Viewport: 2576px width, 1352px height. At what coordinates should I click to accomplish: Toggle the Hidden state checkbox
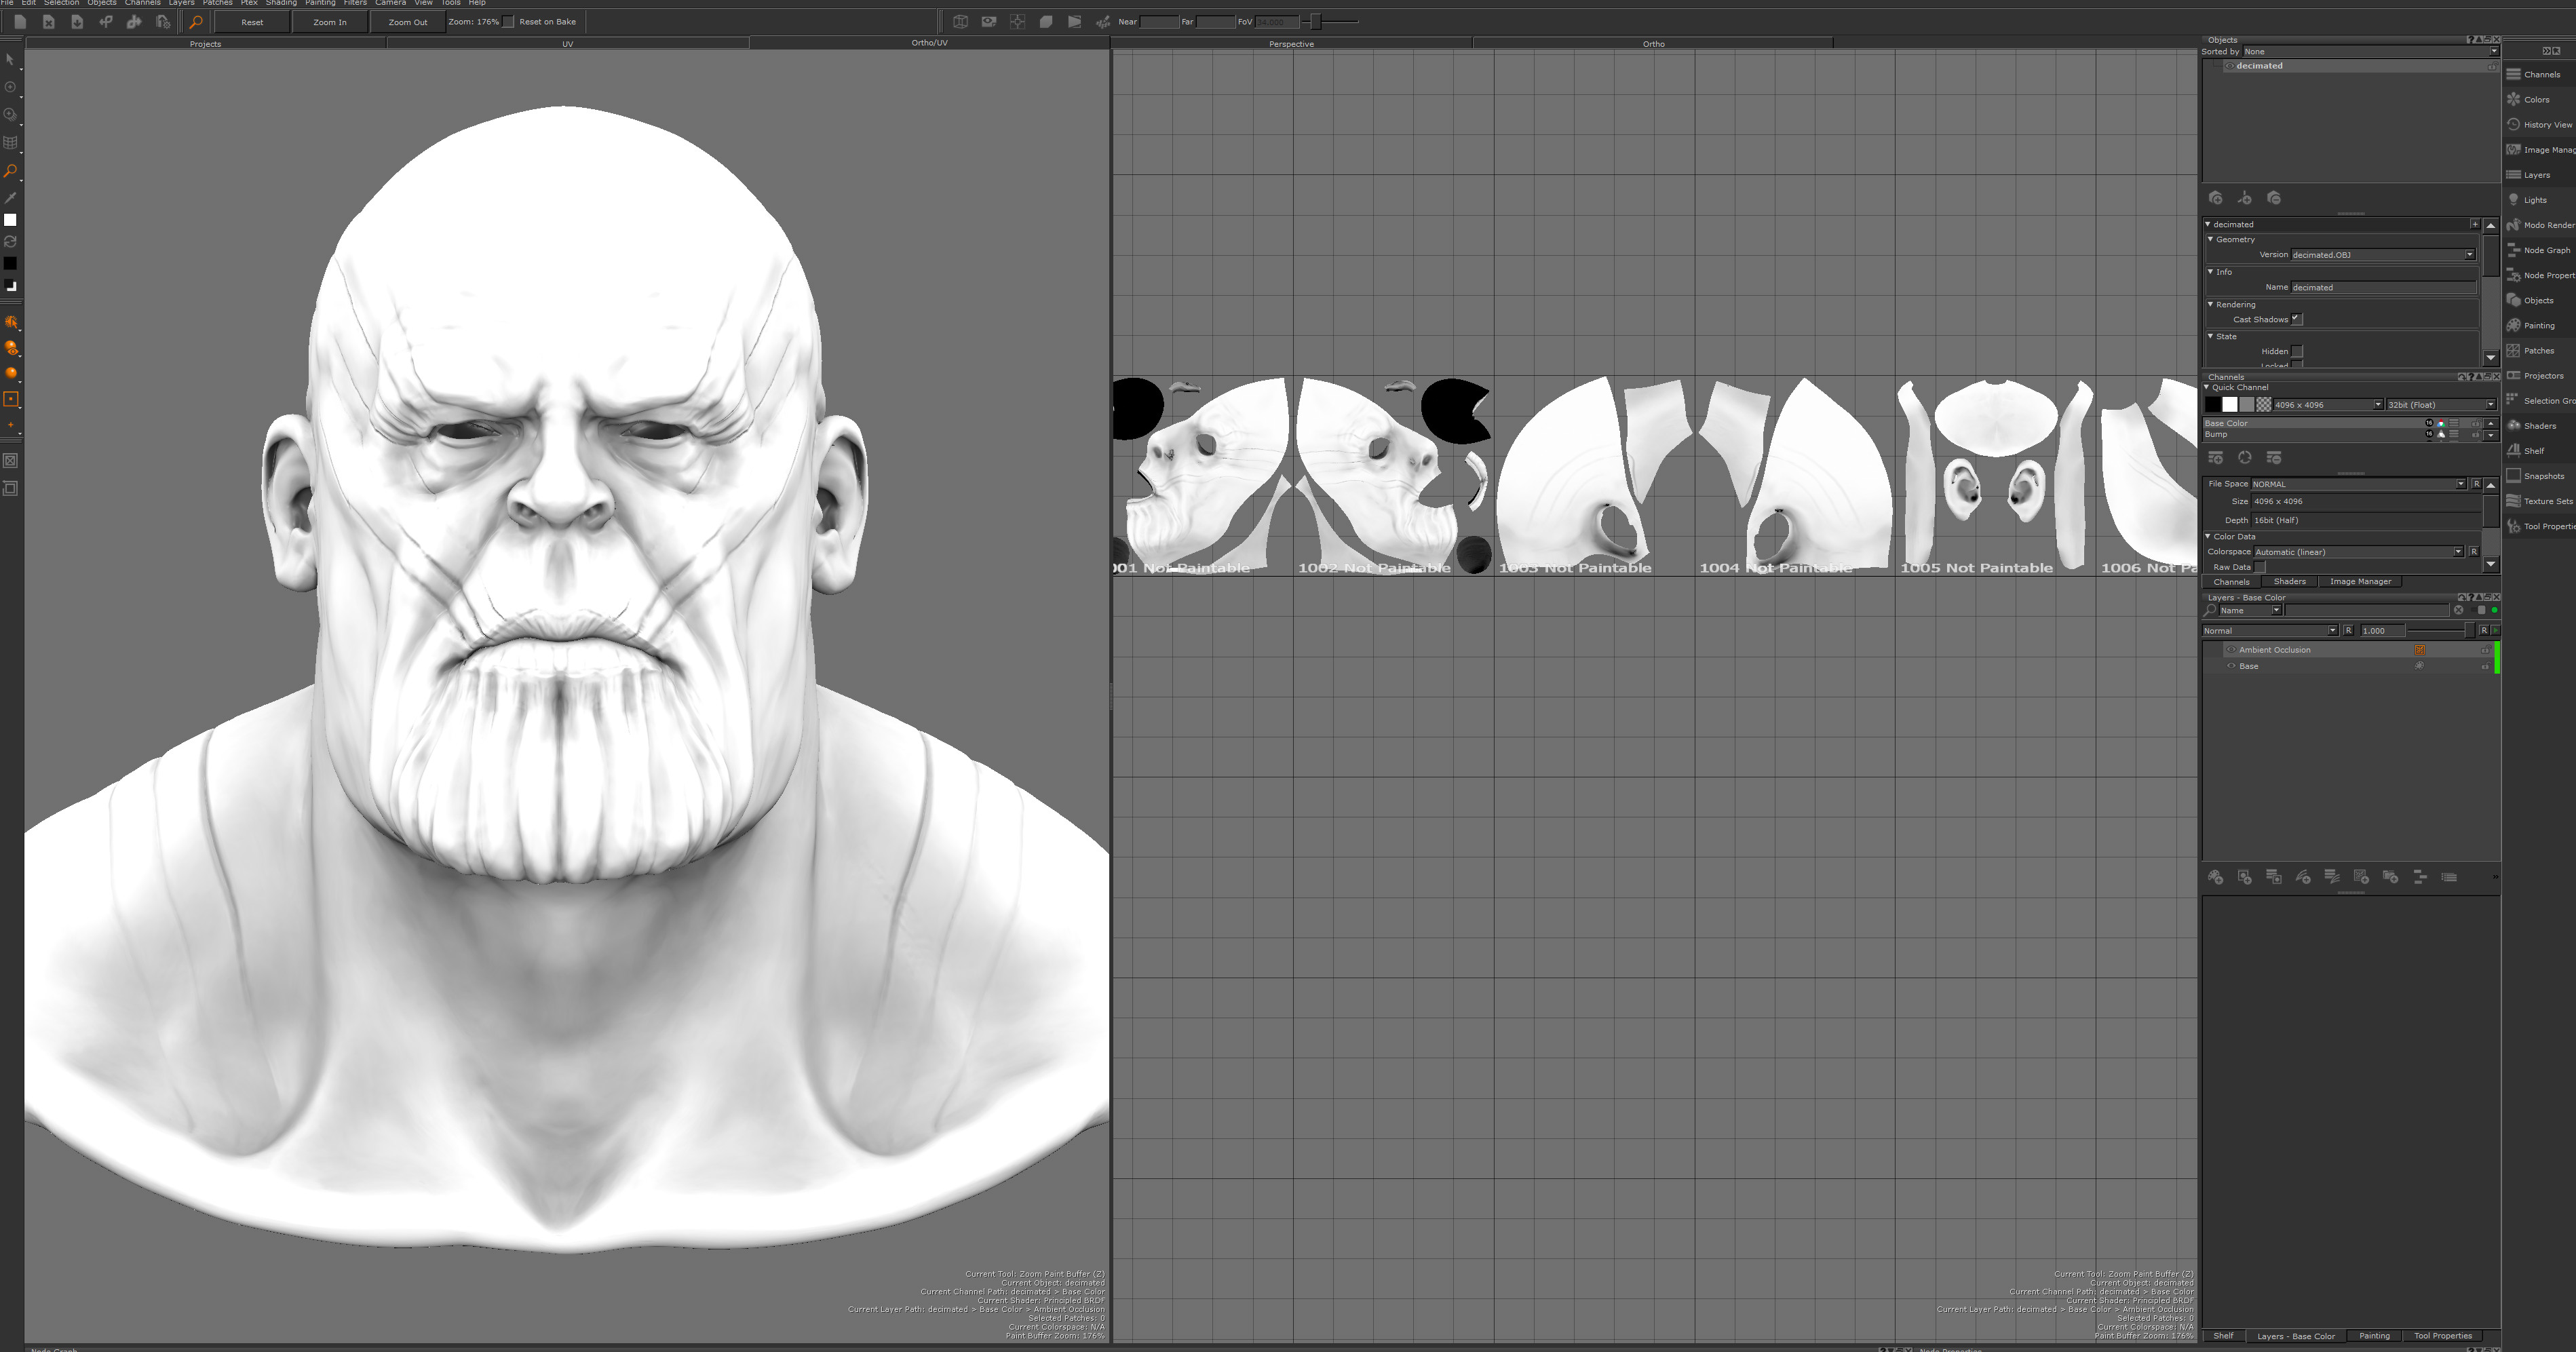tap(2297, 351)
